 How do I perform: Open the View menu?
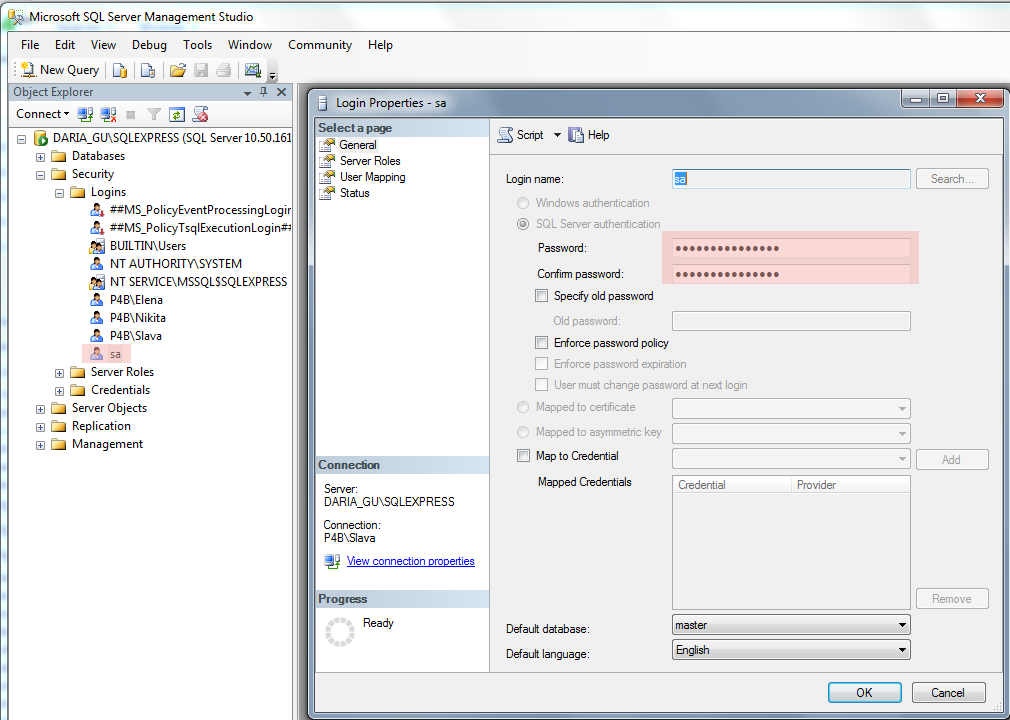coord(103,44)
